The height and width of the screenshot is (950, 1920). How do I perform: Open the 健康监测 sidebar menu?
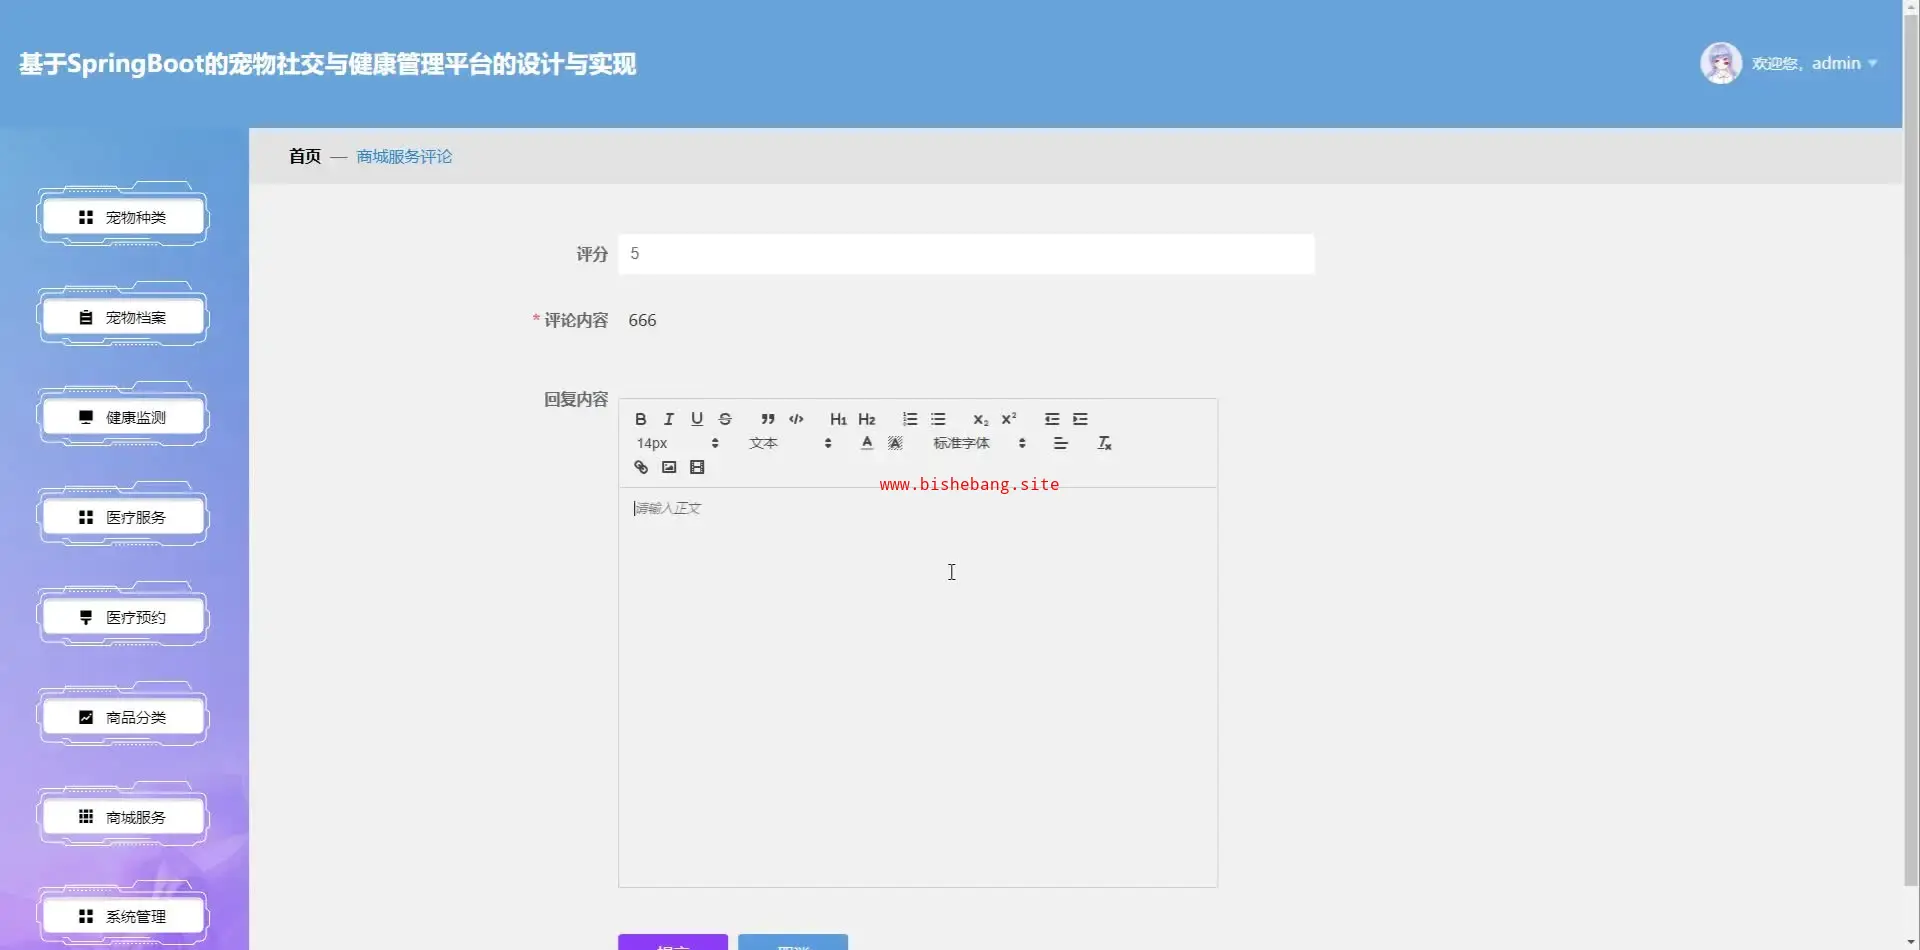(x=123, y=417)
